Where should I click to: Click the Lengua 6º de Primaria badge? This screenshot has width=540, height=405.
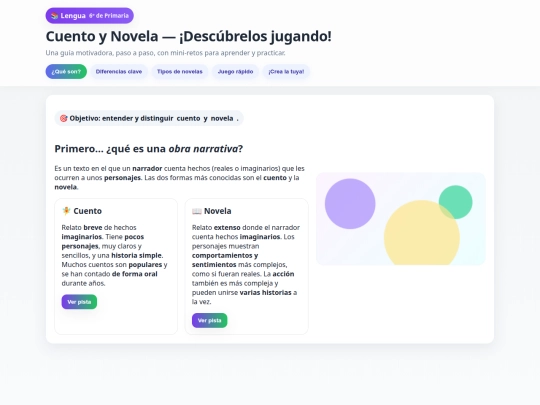[x=90, y=15]
